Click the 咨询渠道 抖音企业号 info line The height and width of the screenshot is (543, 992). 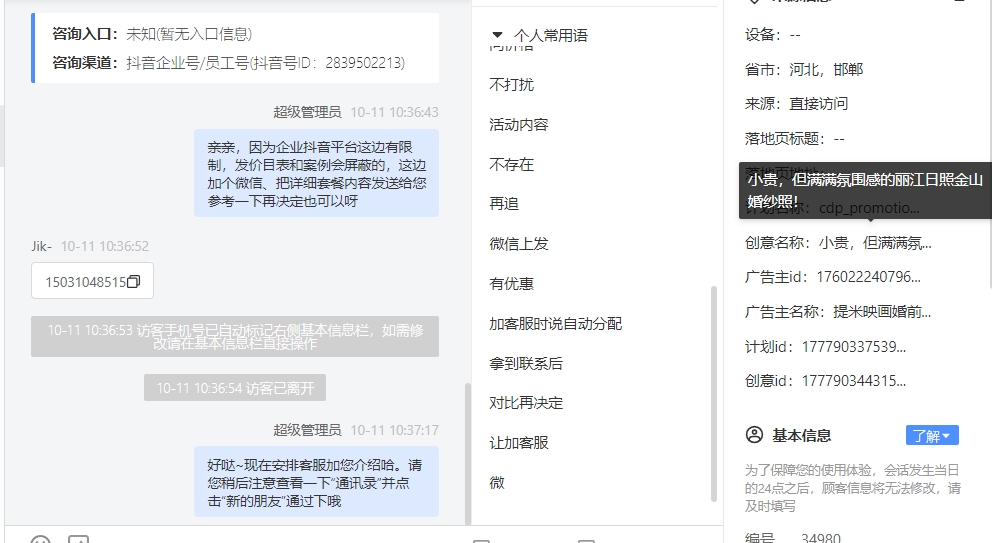pos(228,63)
